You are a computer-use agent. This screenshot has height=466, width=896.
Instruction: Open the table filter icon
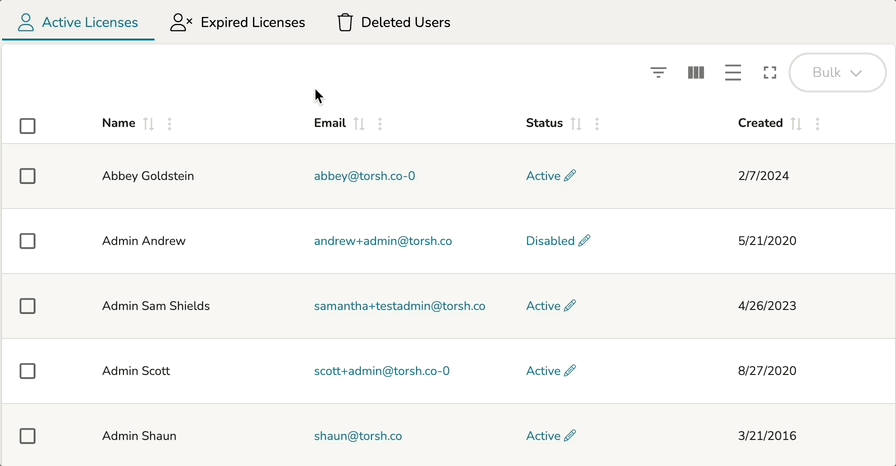point(658,73)
